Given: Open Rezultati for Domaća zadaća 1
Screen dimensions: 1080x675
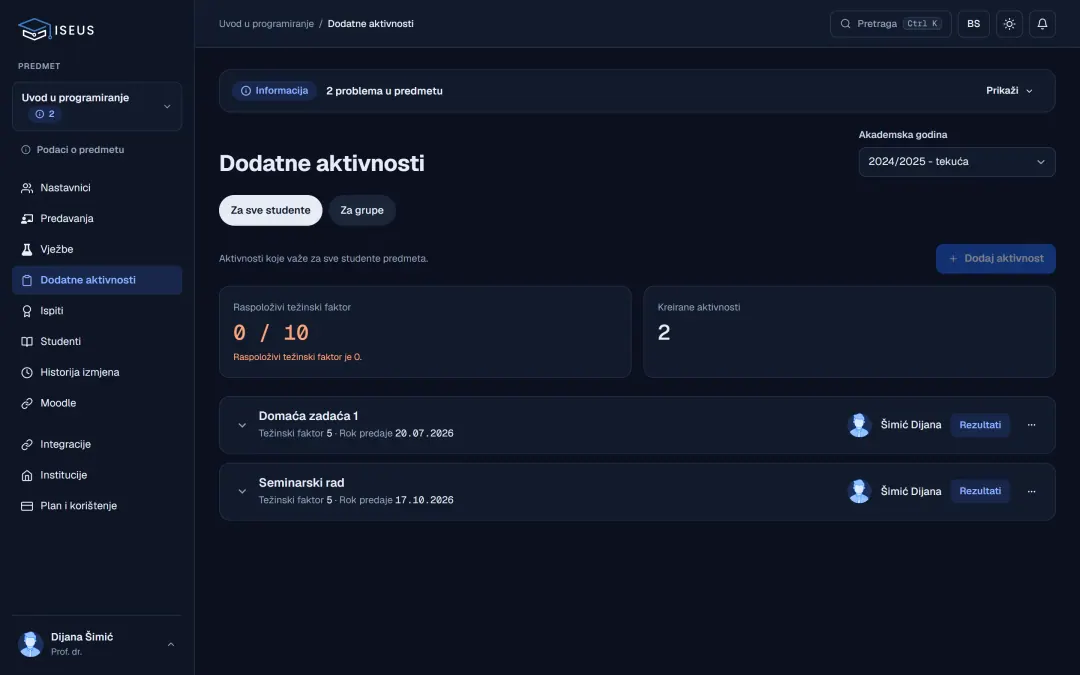Looking at the screenshot, I should coord(979,425).
